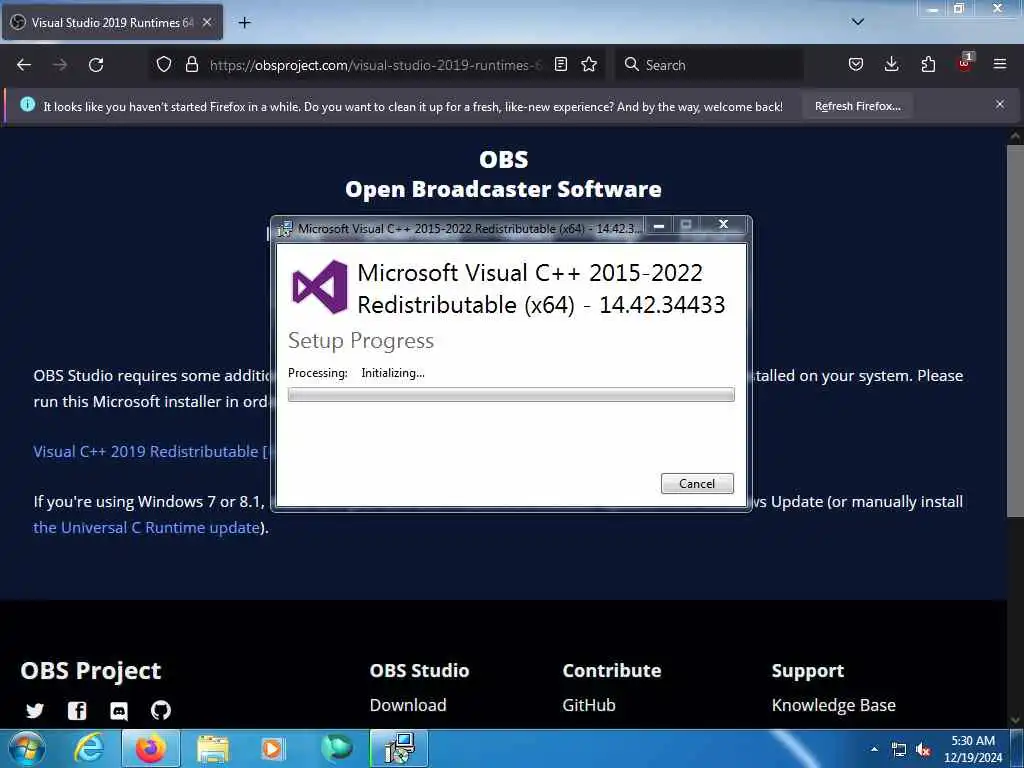Screen dimensions: 1024x768
Task: Open a new tab with the plus button
Action: [244, 23]
